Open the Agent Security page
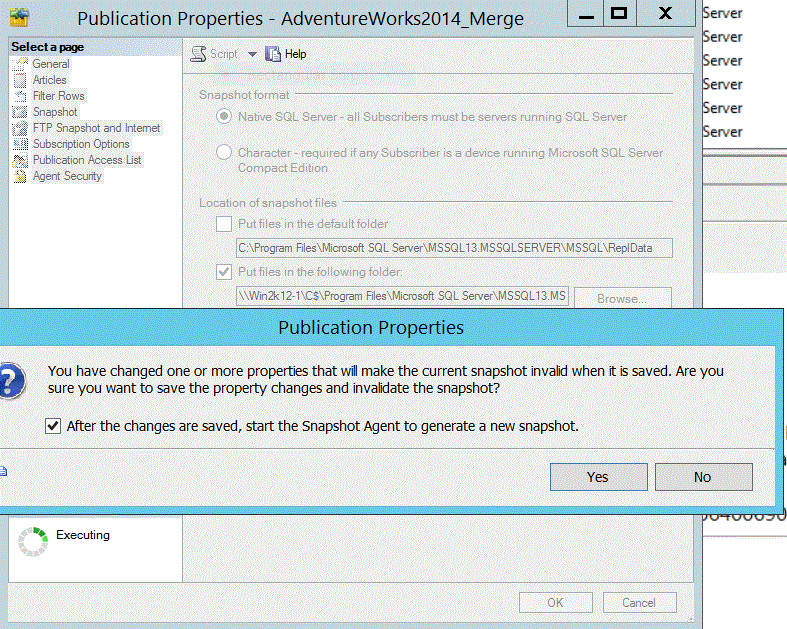 point(67,176)
